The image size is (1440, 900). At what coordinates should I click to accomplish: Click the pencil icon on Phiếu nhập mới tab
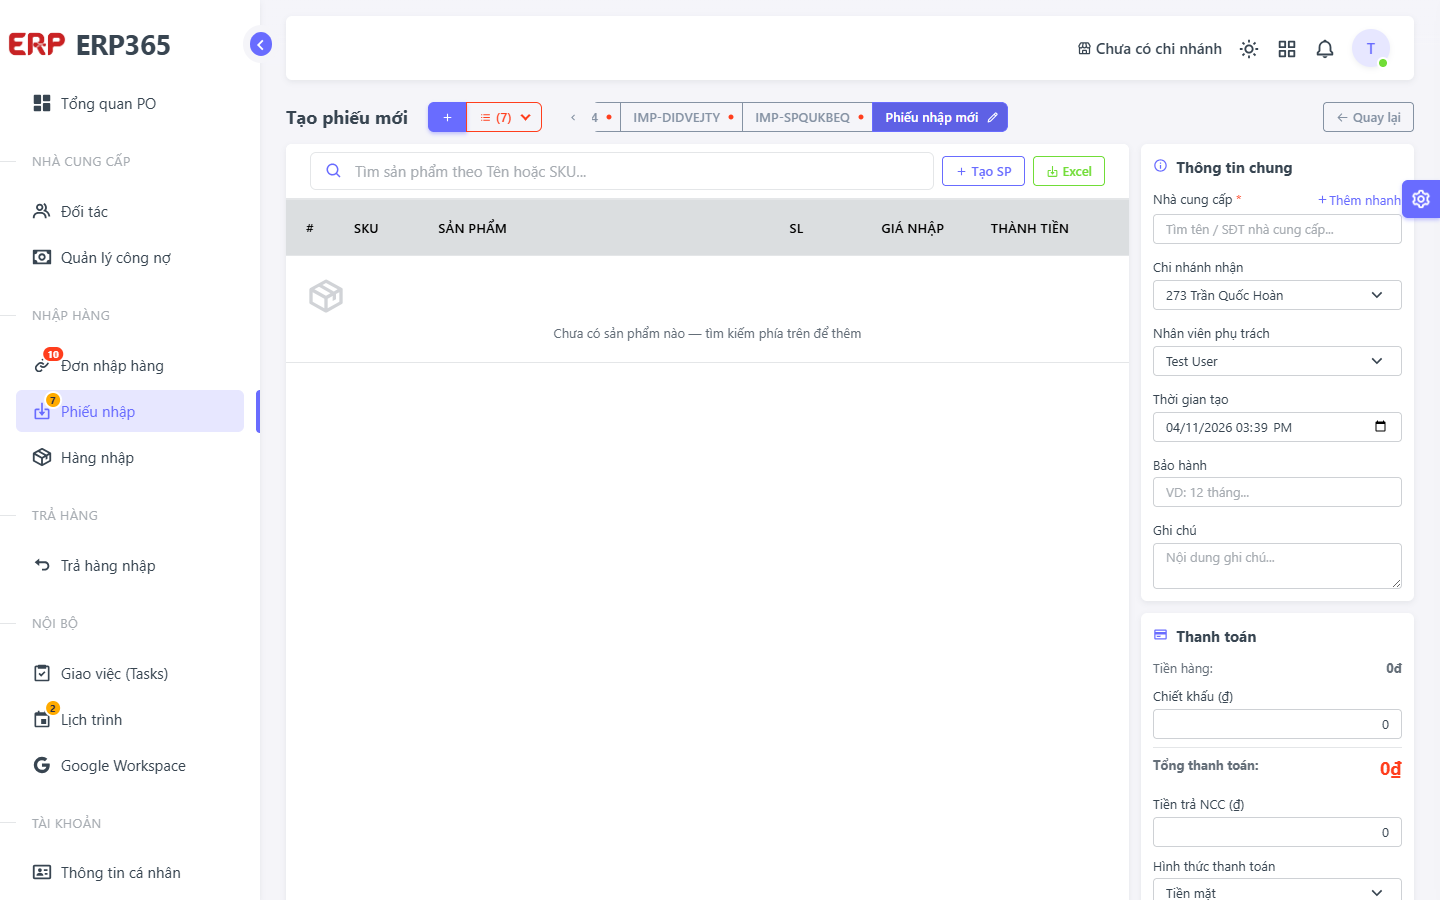click(x=993, y=117)
